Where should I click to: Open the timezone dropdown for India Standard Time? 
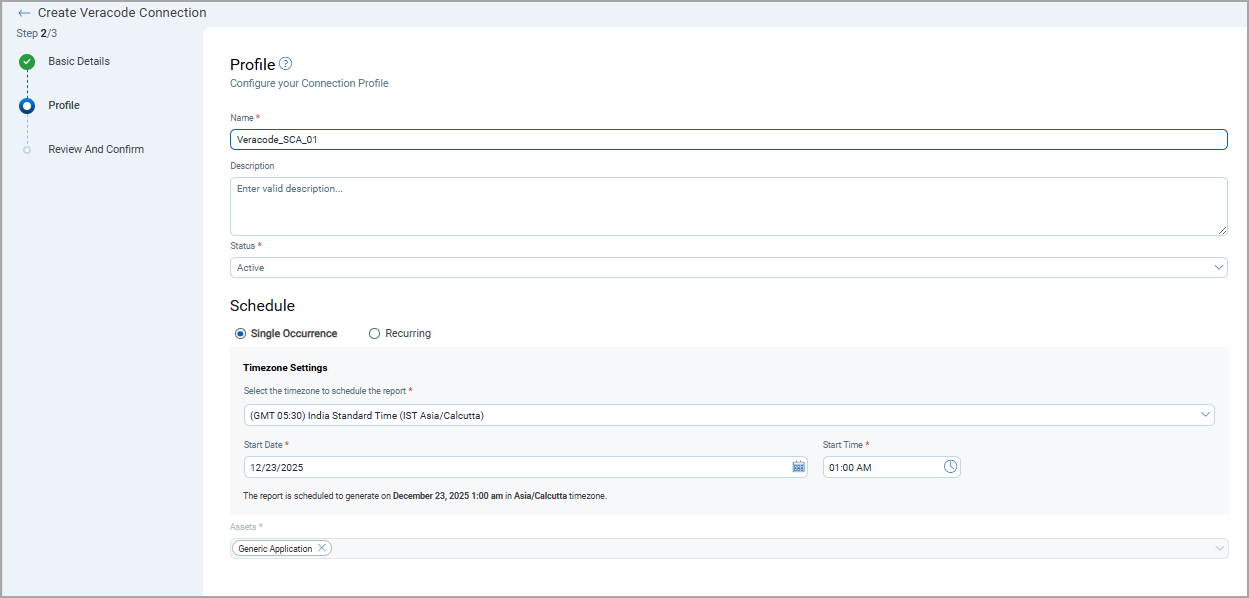(x=1205, y=415)
